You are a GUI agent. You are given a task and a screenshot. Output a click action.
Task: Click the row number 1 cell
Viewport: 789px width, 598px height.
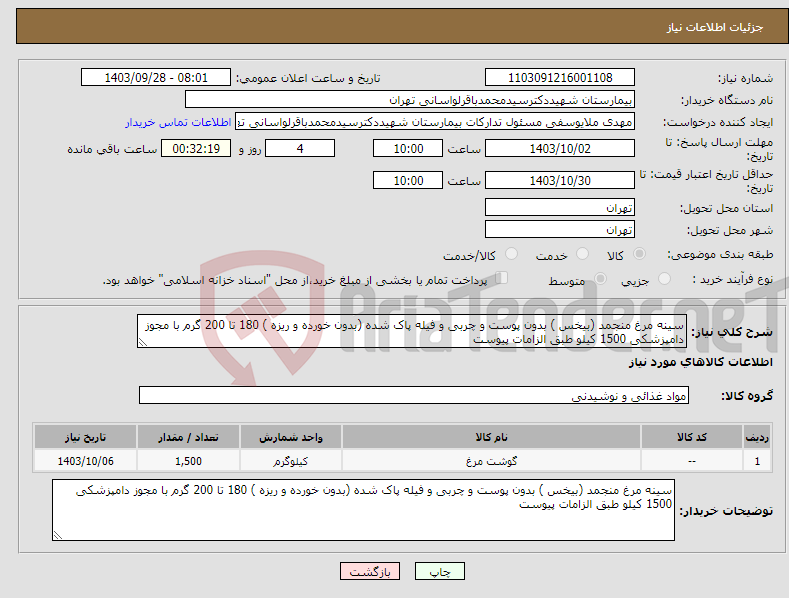[757, 461]
